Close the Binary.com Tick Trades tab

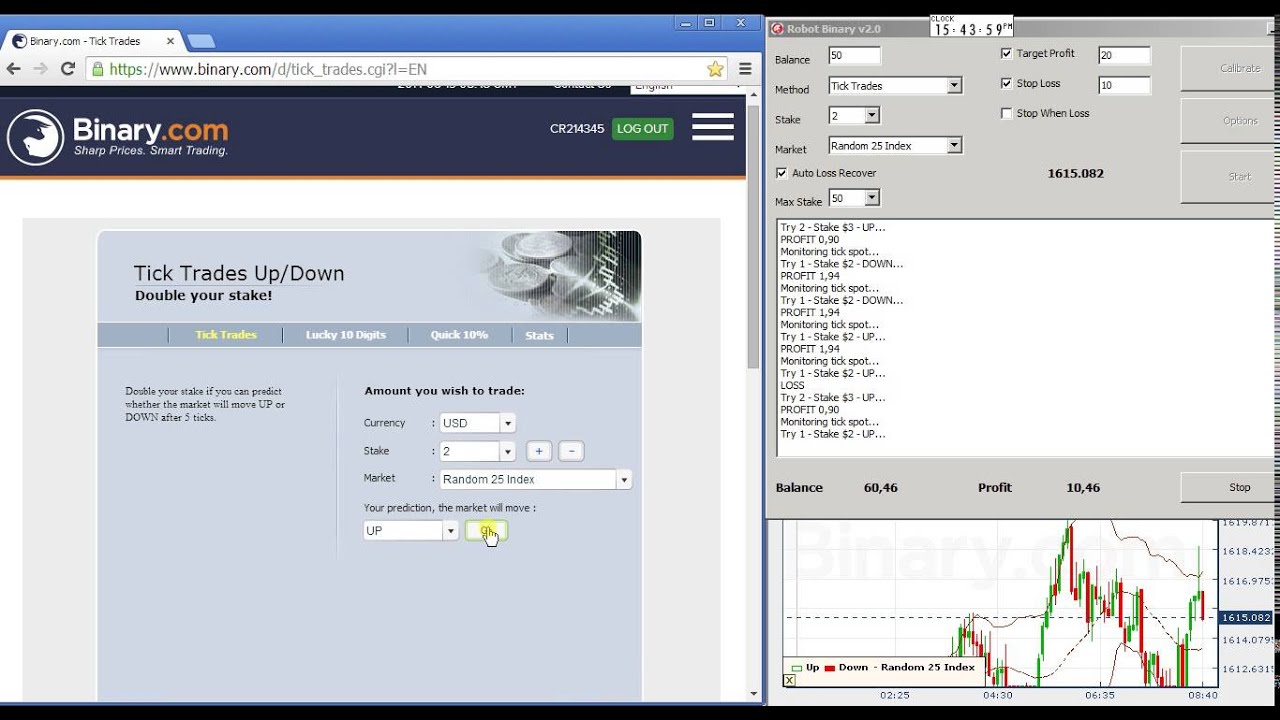[x=171, y=41]
